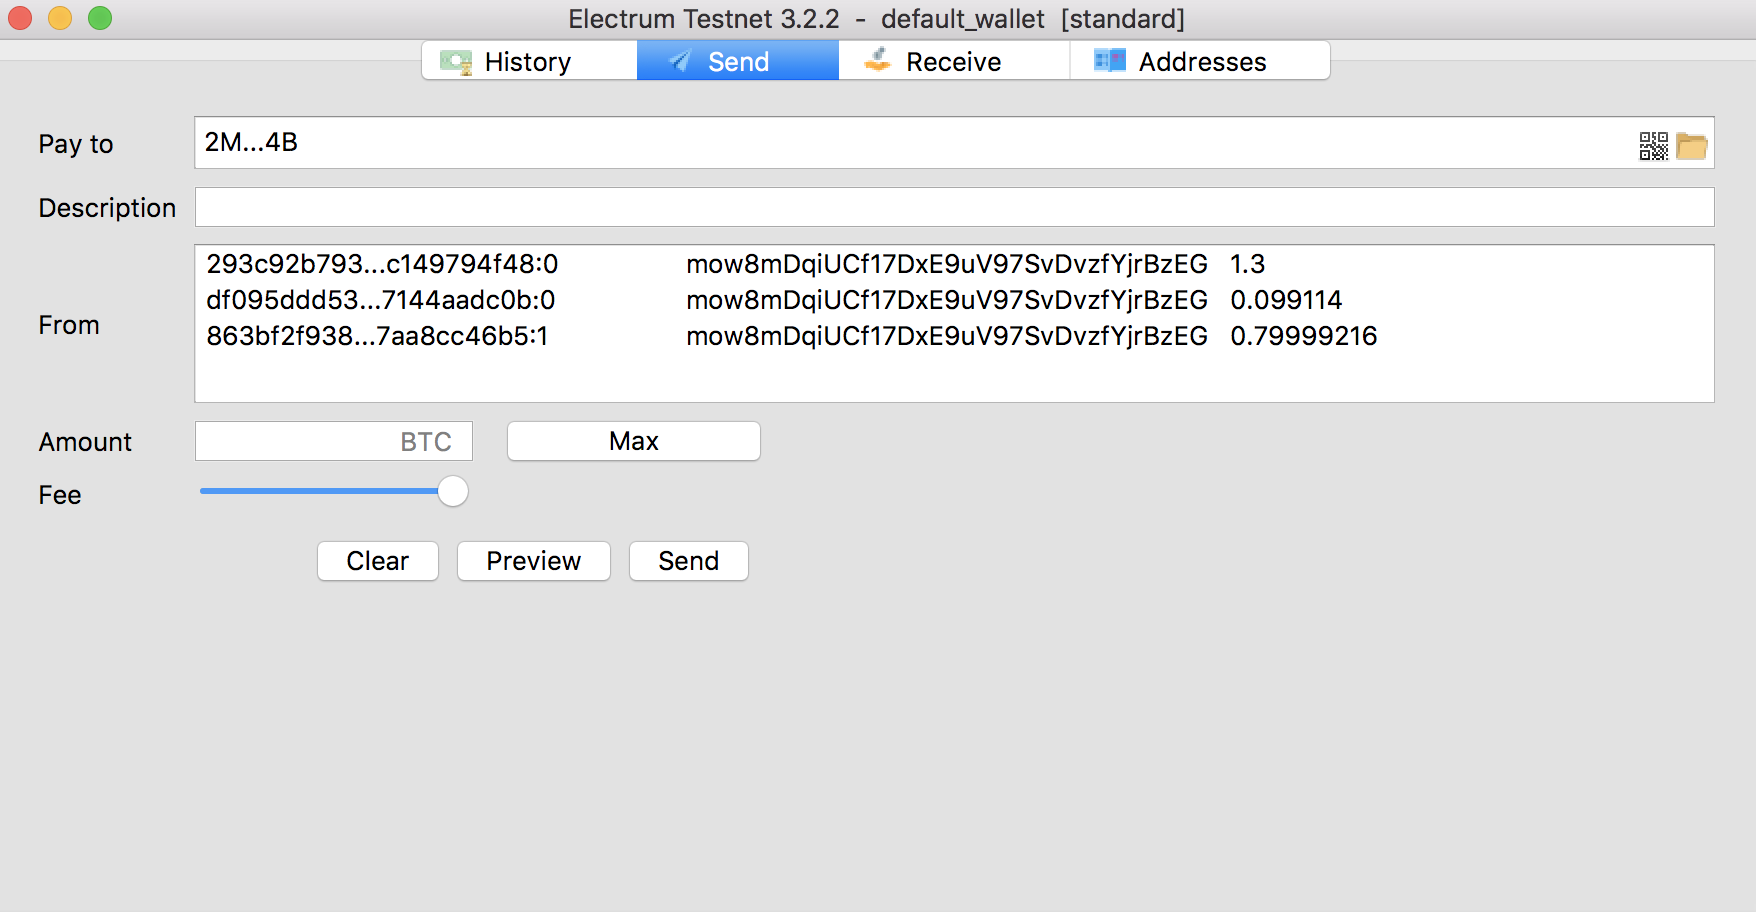Click the Clear button
The width and height of the screenshot is (1756, 912).
pyautogui.click(x=378, y=561)
